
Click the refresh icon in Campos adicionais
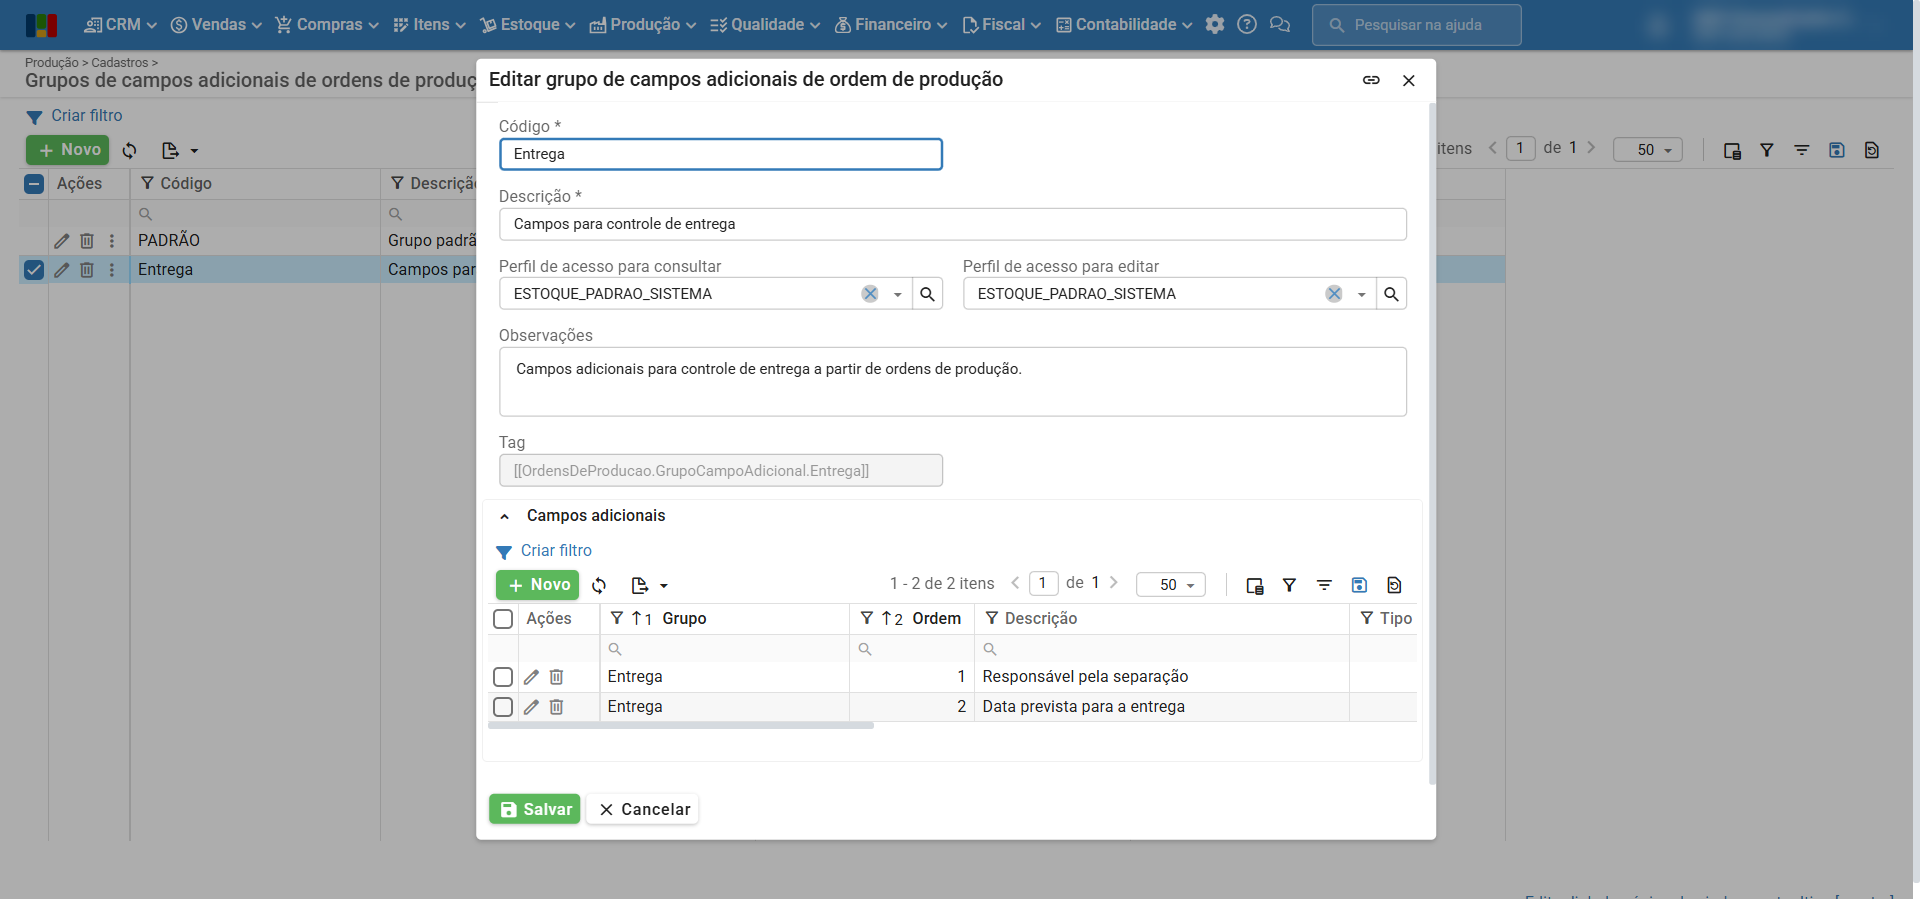pos(599,585)
